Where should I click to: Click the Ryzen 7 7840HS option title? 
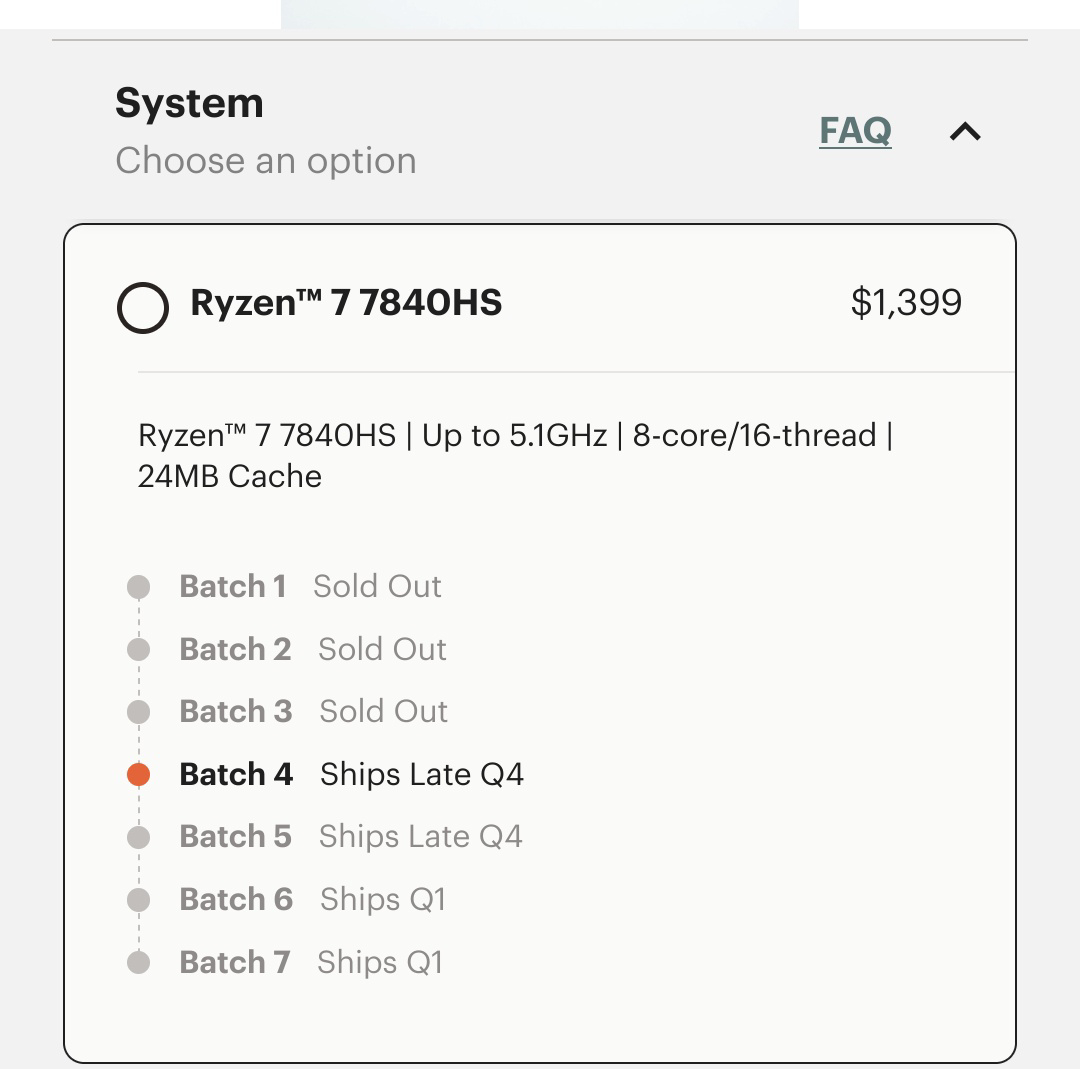point(346,302)
